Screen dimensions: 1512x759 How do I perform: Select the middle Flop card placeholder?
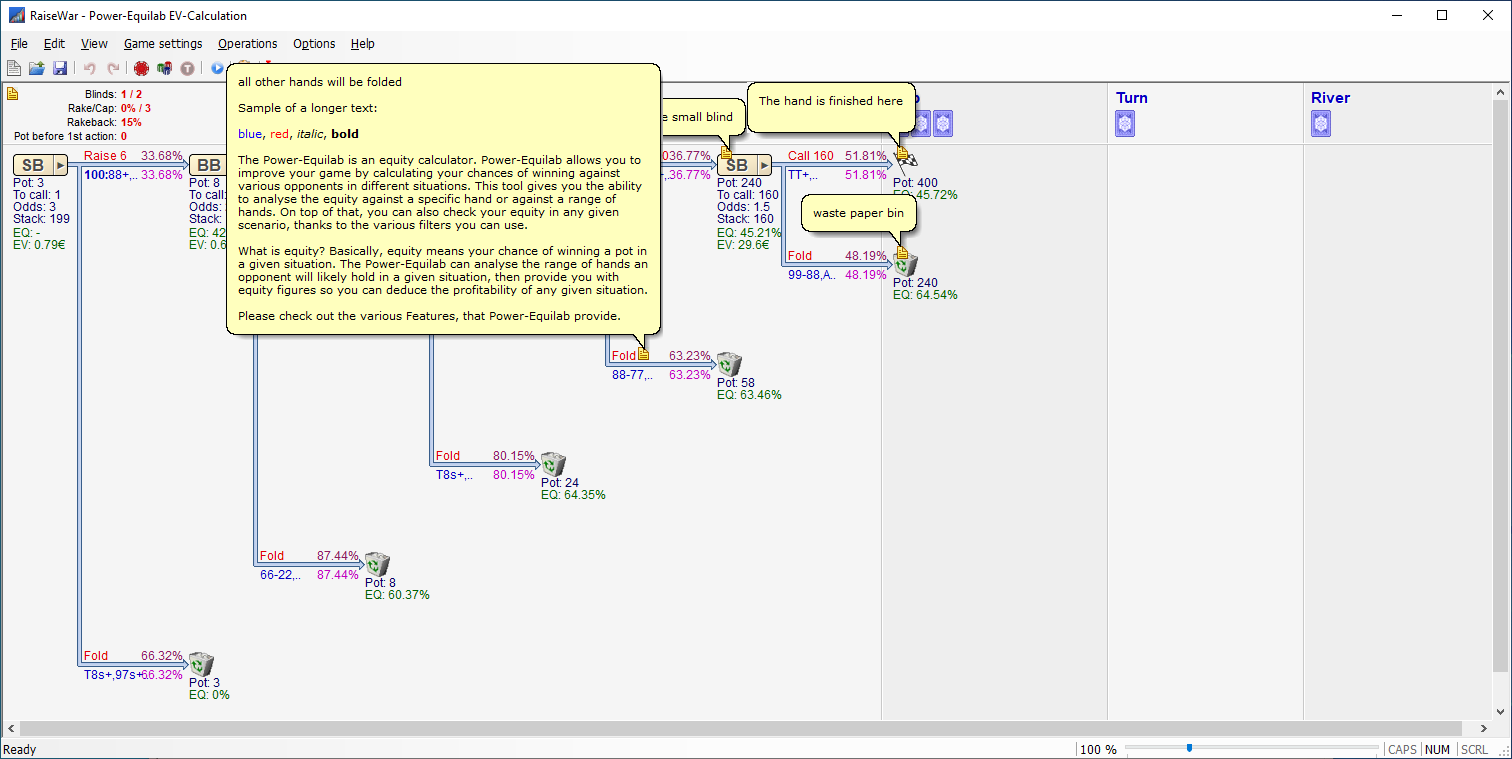921,124
